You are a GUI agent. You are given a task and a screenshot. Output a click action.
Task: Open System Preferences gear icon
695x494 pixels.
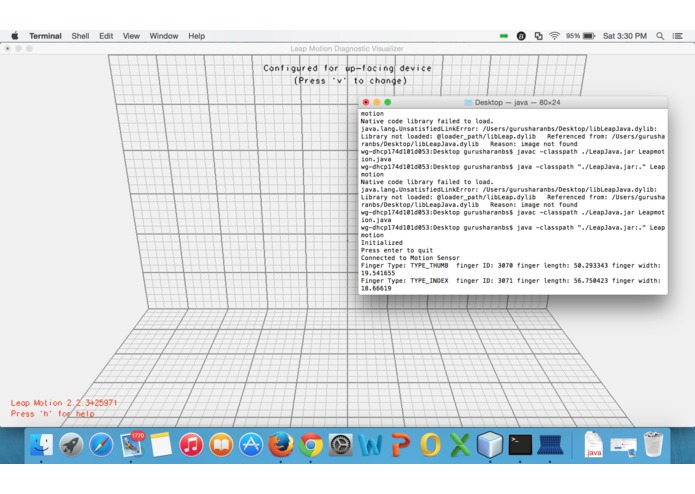point(340,444)
